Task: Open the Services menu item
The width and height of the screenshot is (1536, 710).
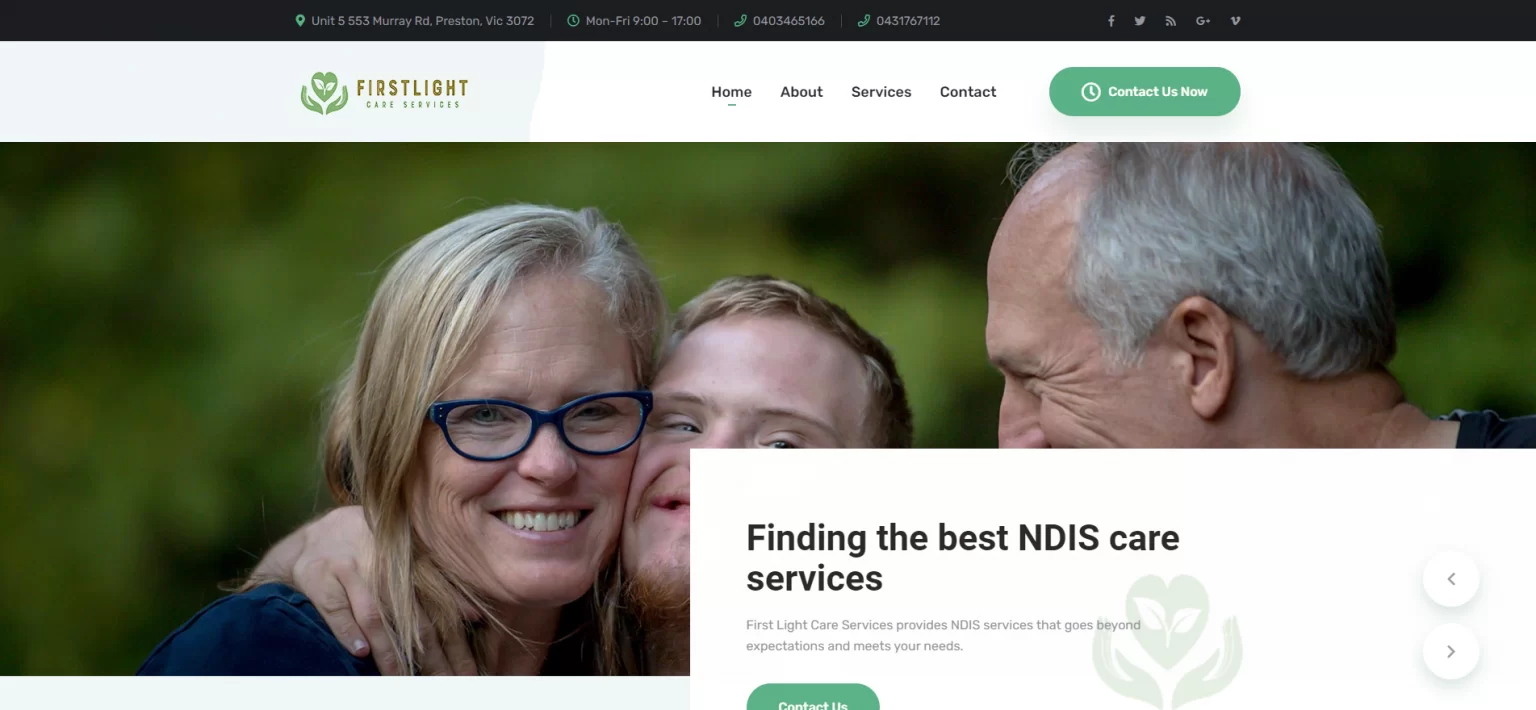Action: coord(881,92)
